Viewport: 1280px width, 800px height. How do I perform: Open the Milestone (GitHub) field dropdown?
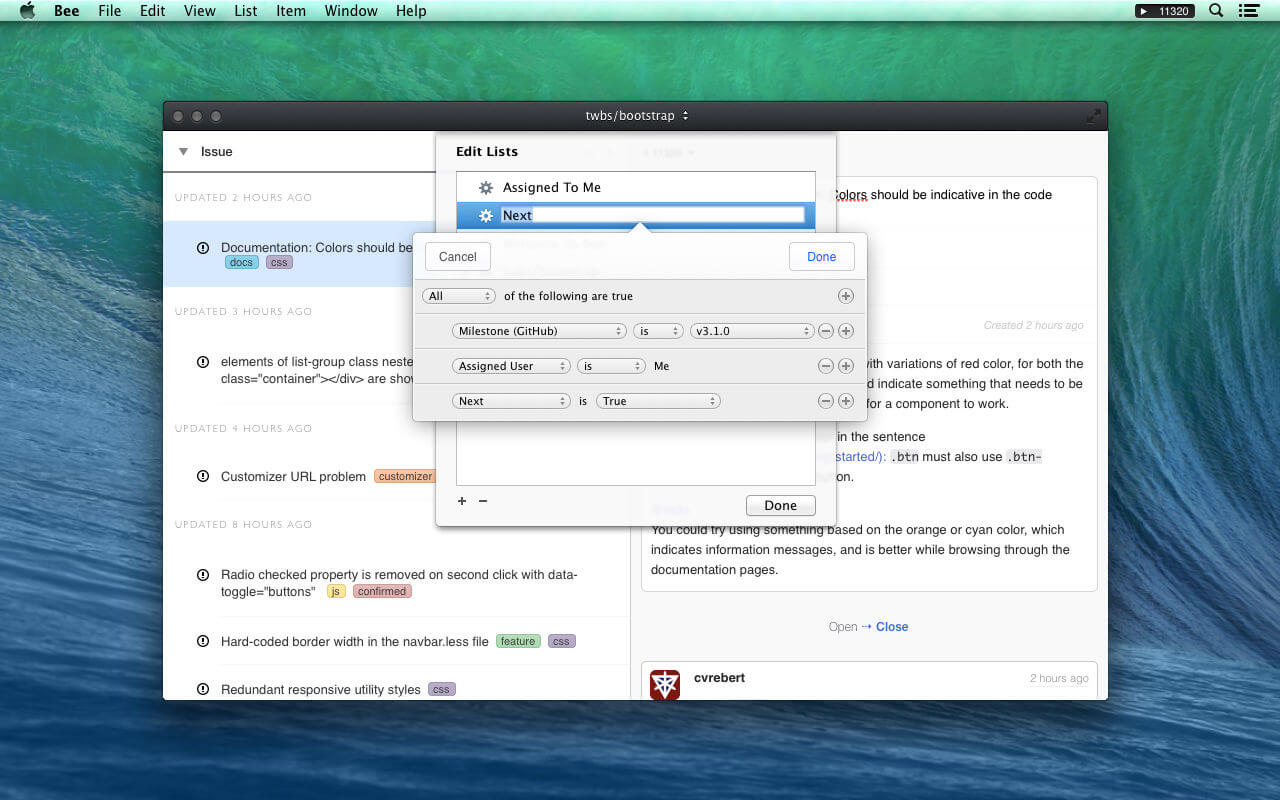(x=539, y=331)
